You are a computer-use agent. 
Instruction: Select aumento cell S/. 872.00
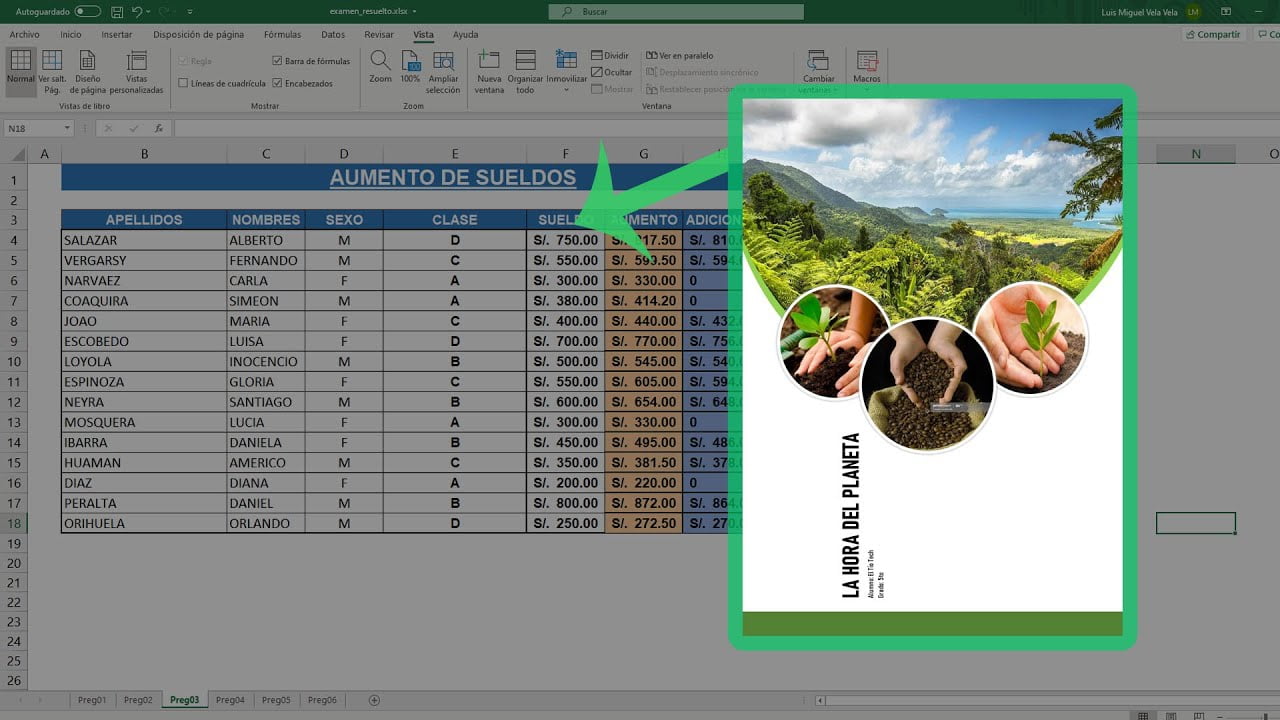[x=644, y=503]
